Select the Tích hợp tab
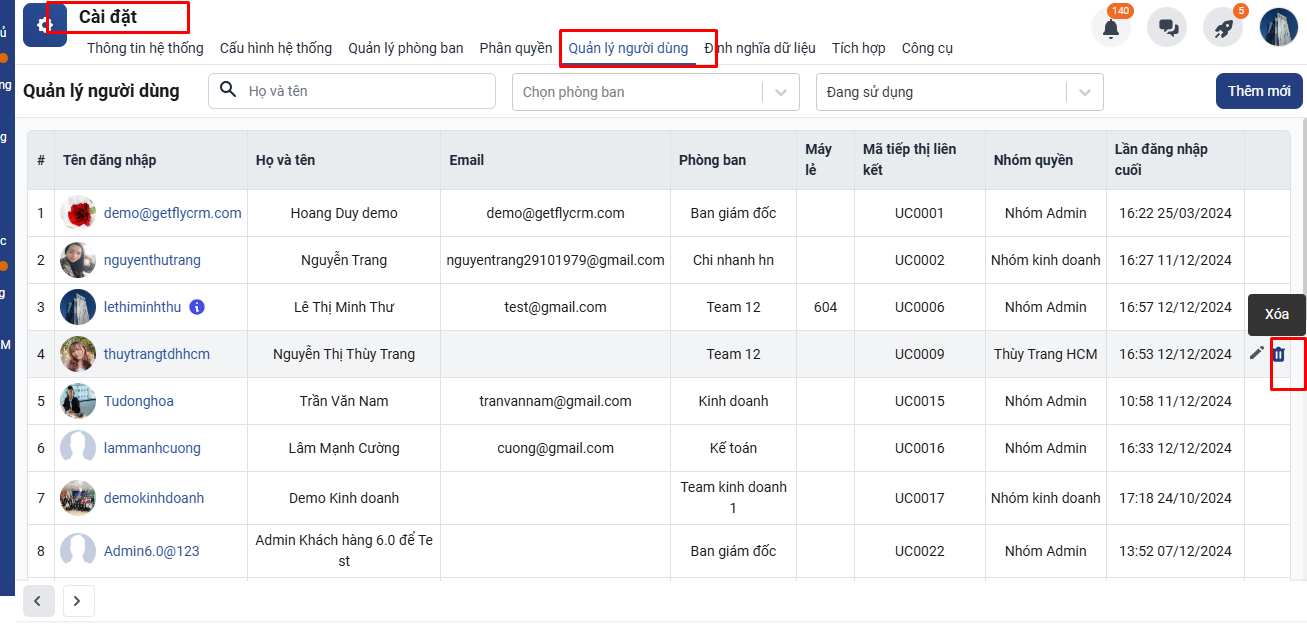 pos(858,48)
